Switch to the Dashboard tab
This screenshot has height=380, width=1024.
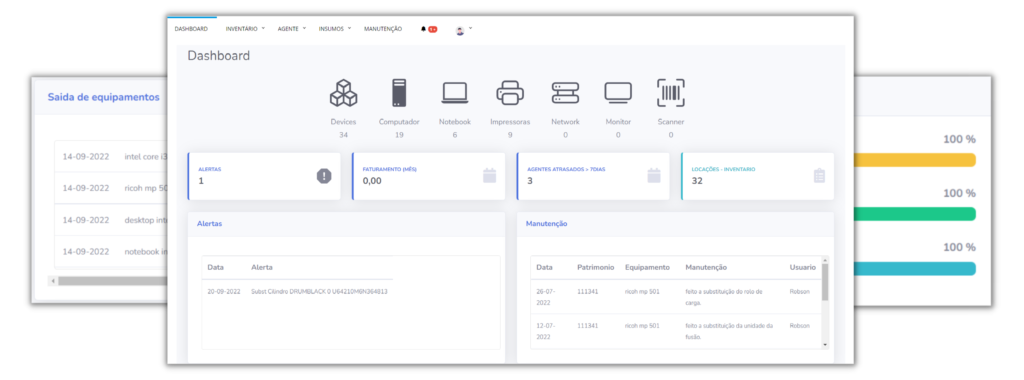(191, 29)
